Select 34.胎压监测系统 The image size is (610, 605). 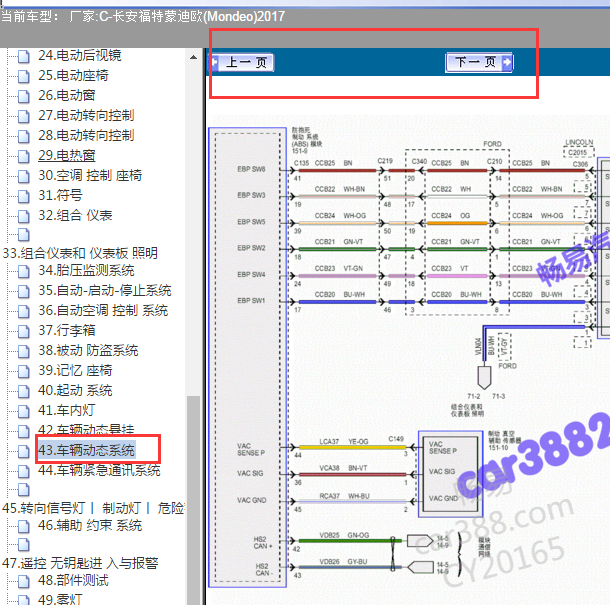click(x=86, y=270)
